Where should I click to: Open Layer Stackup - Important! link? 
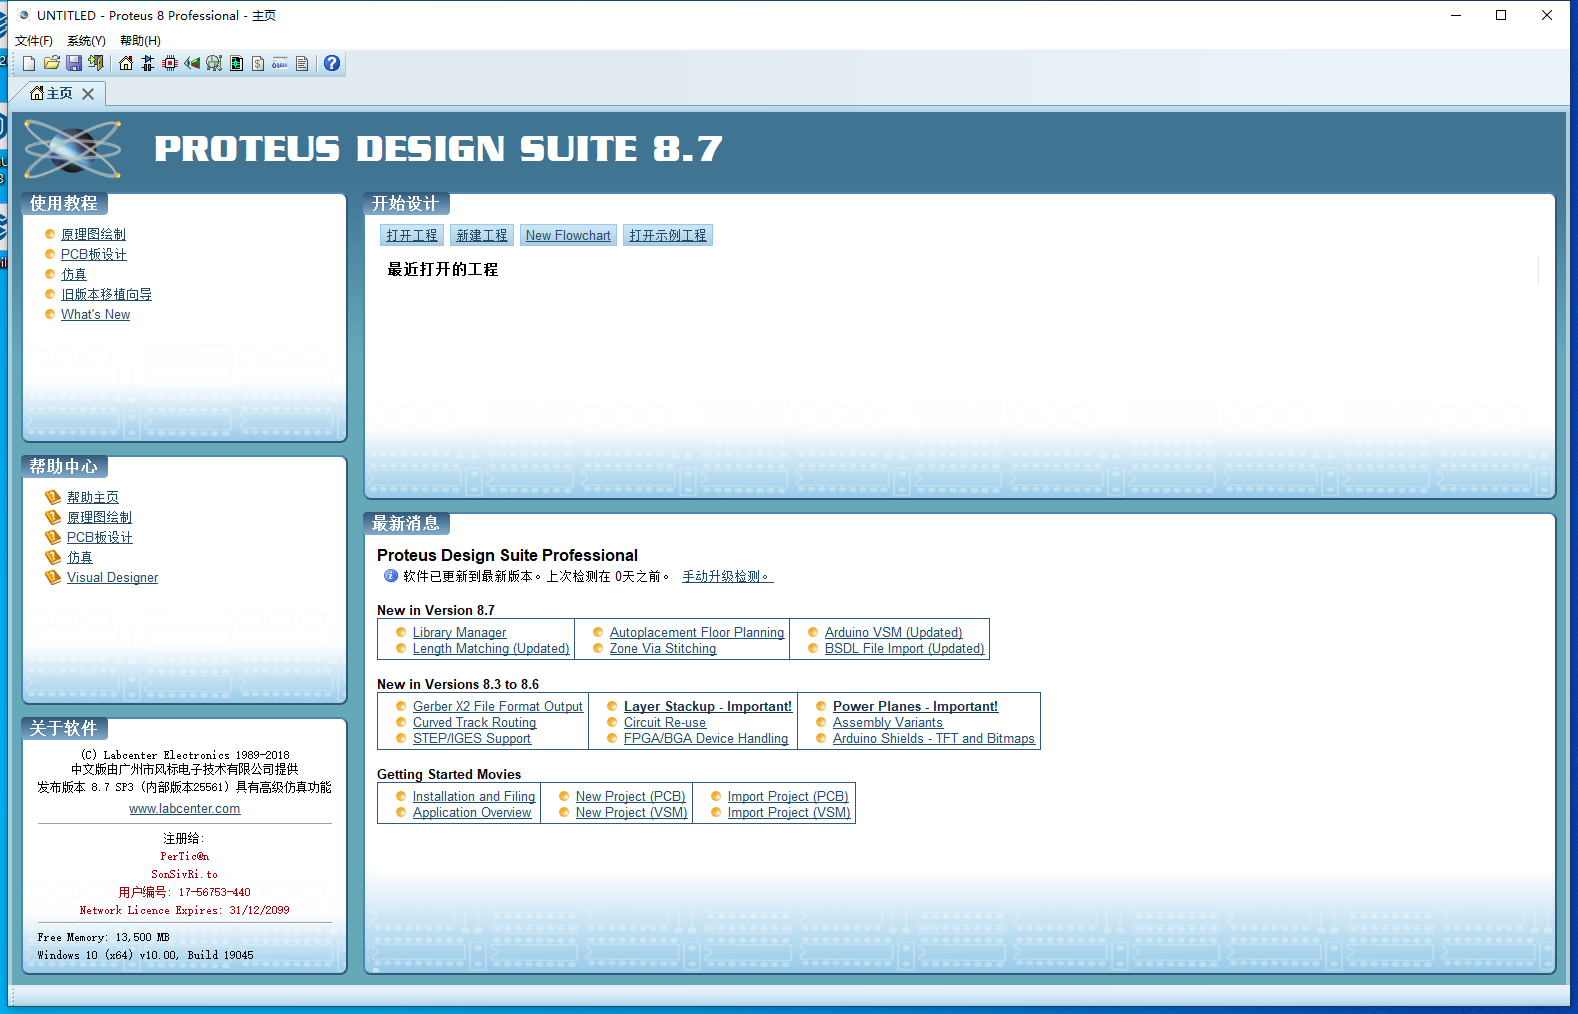(x=708, y=706)
